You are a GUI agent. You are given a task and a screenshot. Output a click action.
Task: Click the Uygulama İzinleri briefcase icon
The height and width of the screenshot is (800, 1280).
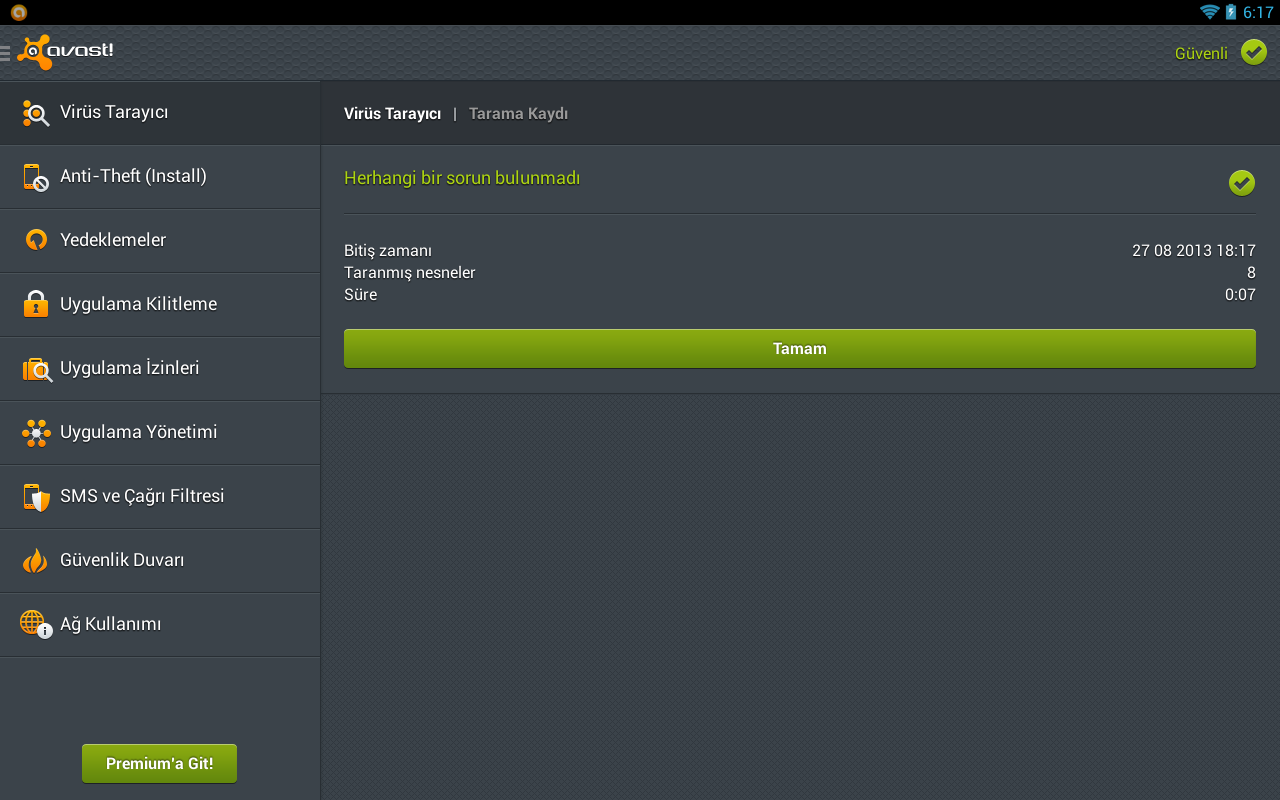click(x=36, y=369)
